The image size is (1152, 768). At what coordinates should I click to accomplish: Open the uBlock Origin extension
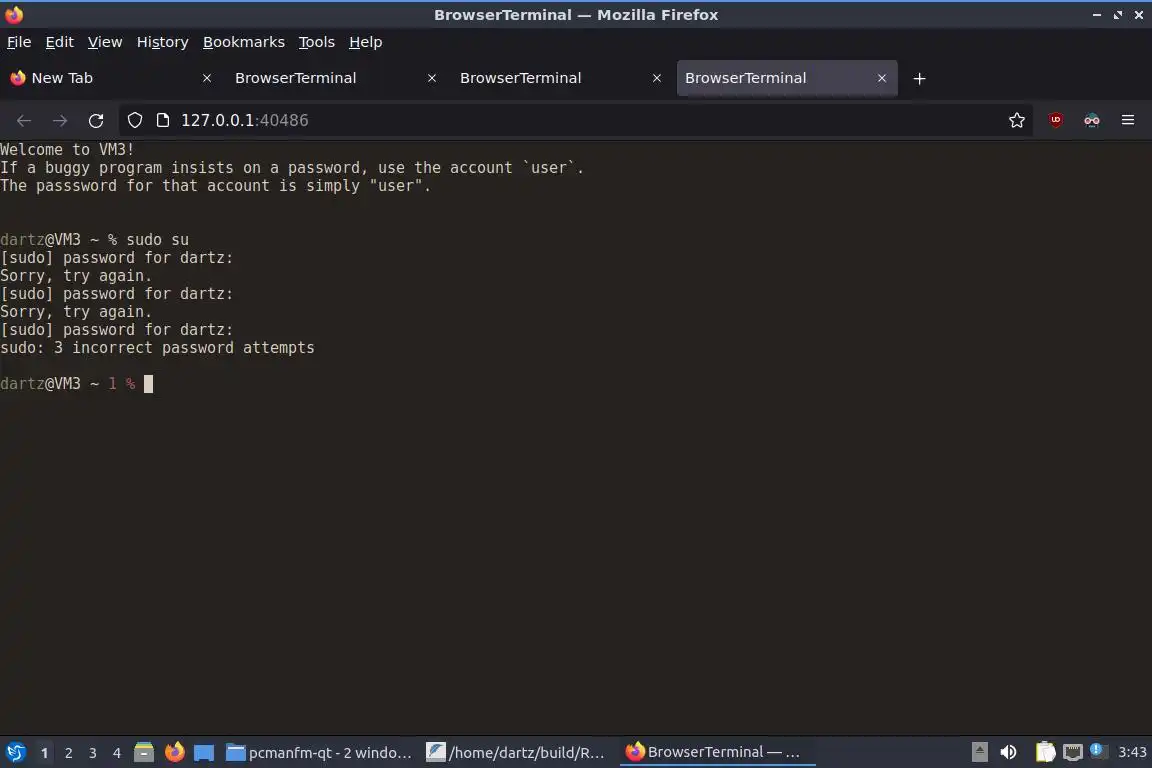(1056, 121)
